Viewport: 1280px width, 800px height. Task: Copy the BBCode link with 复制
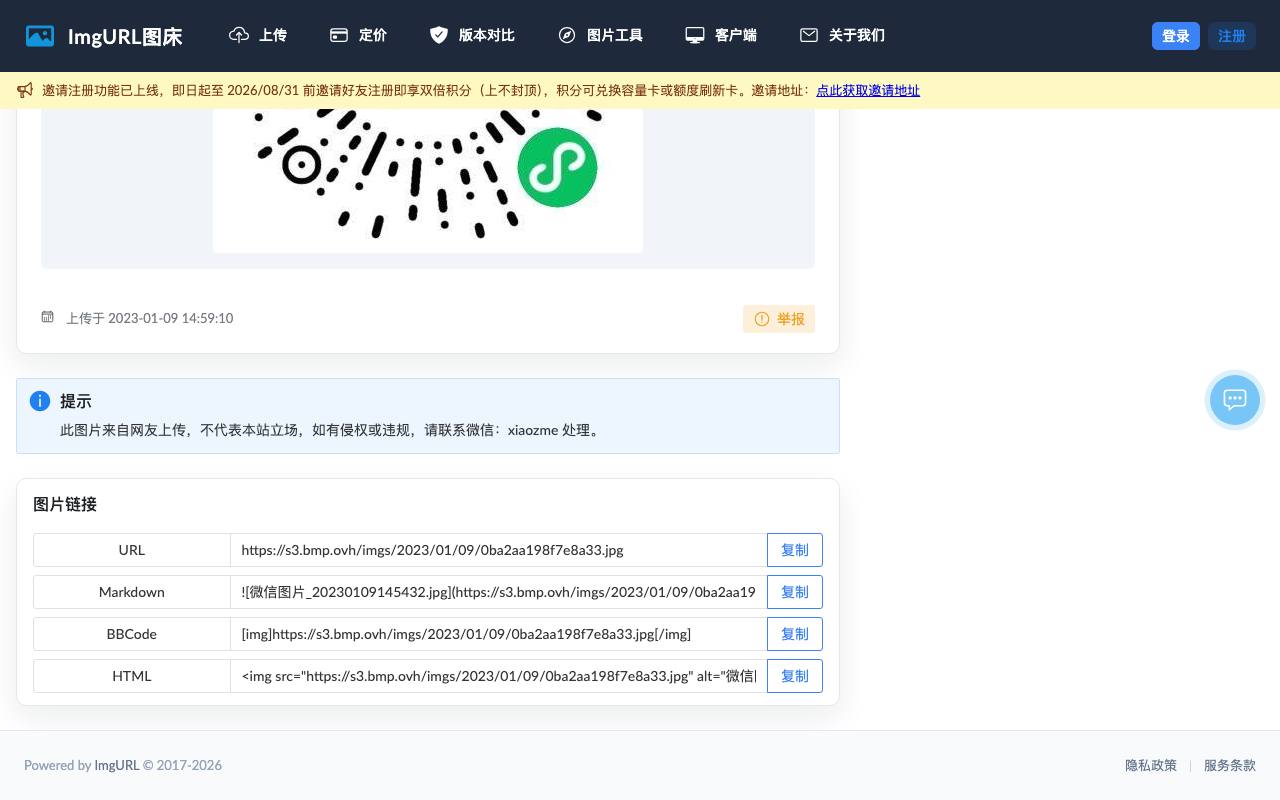[795, 634]
